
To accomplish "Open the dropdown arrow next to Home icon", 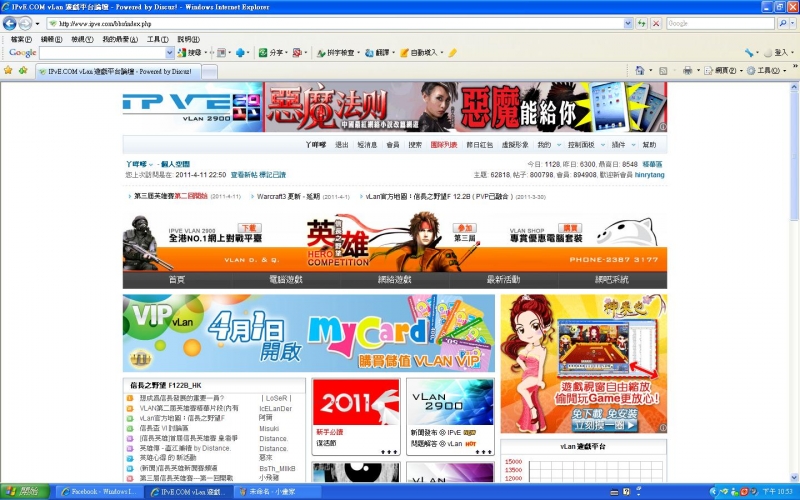I will (650, 71).
